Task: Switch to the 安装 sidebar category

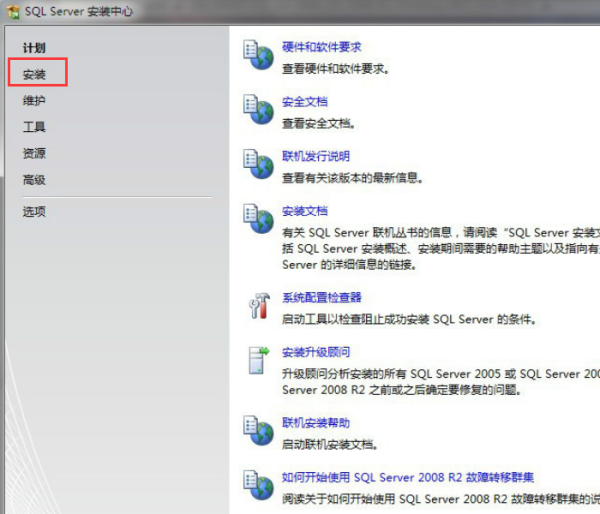Action: pos(34,74)
